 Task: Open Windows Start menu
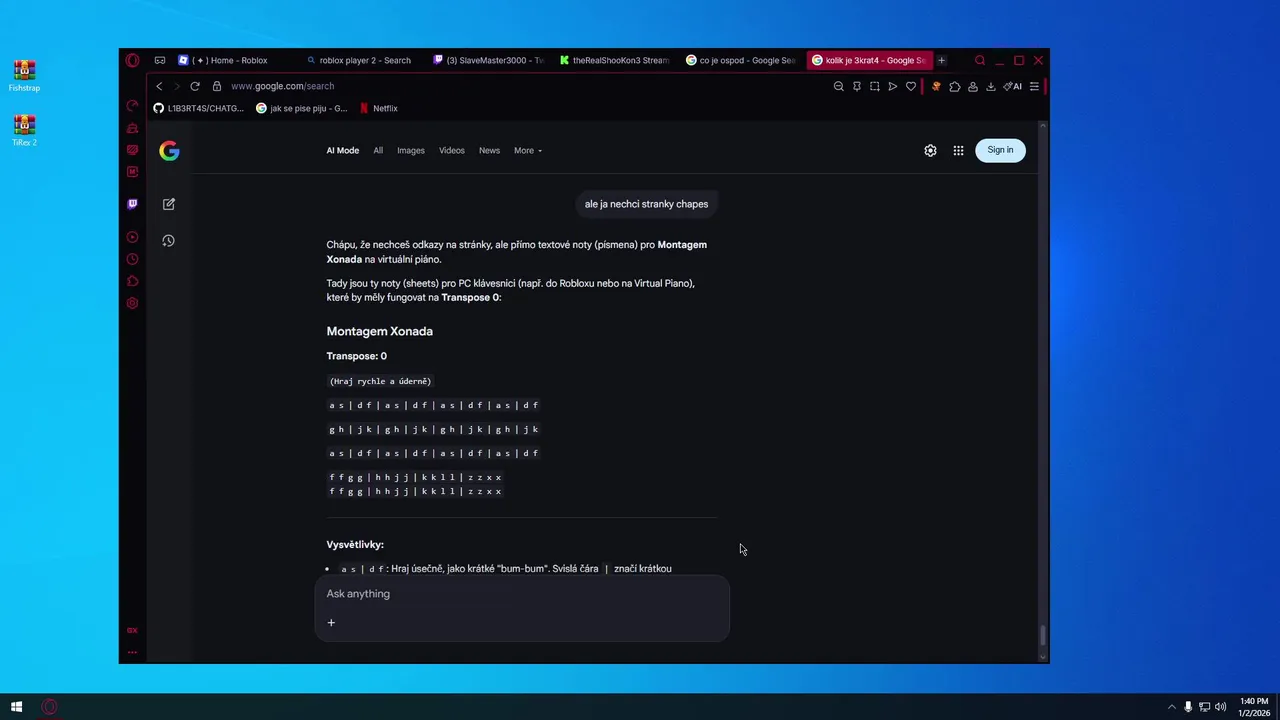(x=17, y=707)
